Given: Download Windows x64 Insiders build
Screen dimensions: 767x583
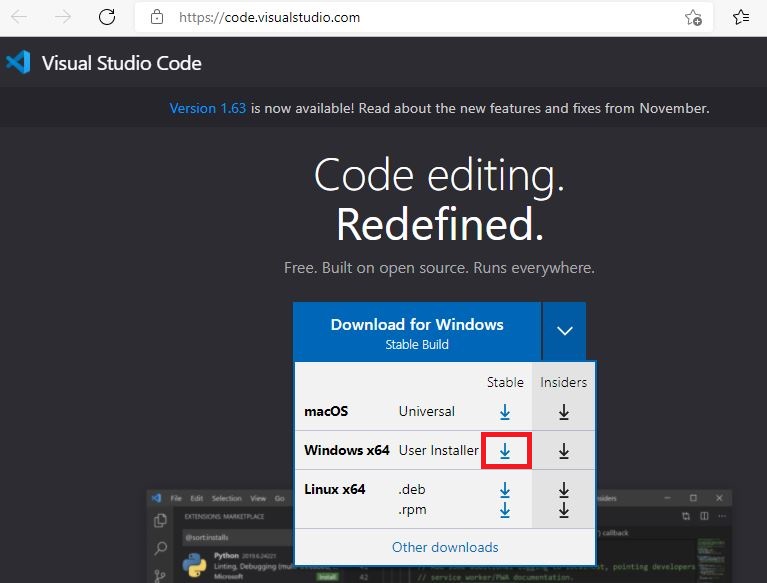Looking at the screenshot, I should tap(564, 451).
